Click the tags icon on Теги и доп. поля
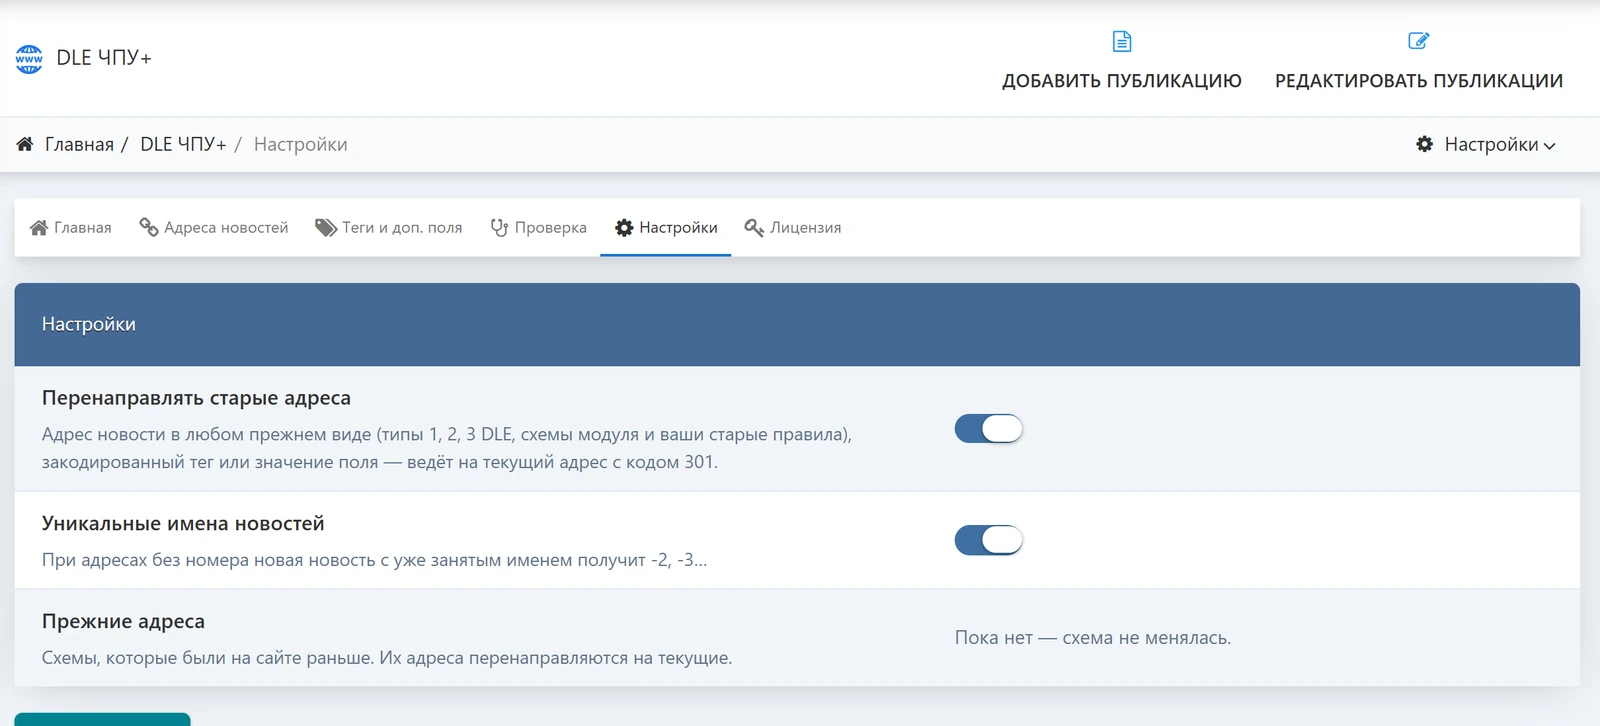Viewport: 1600px width, 726px height. tap(326, 228)
